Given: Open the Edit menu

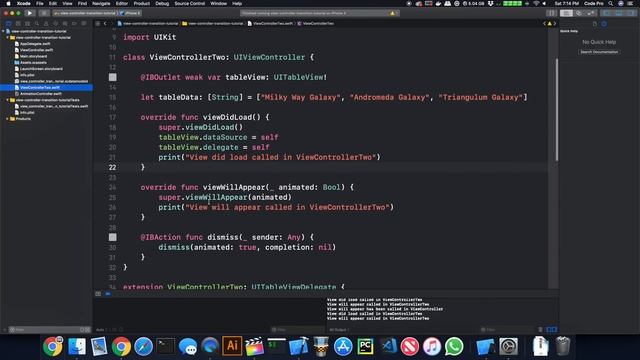Looking at the screenshot, I should pos(53,3).
